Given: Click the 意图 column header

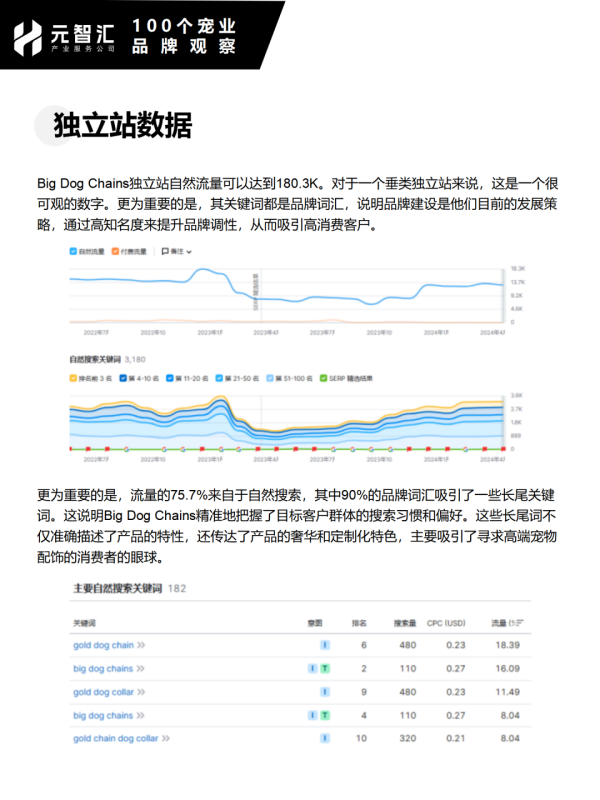Looking at the screenshot, I should coord(315,623).
